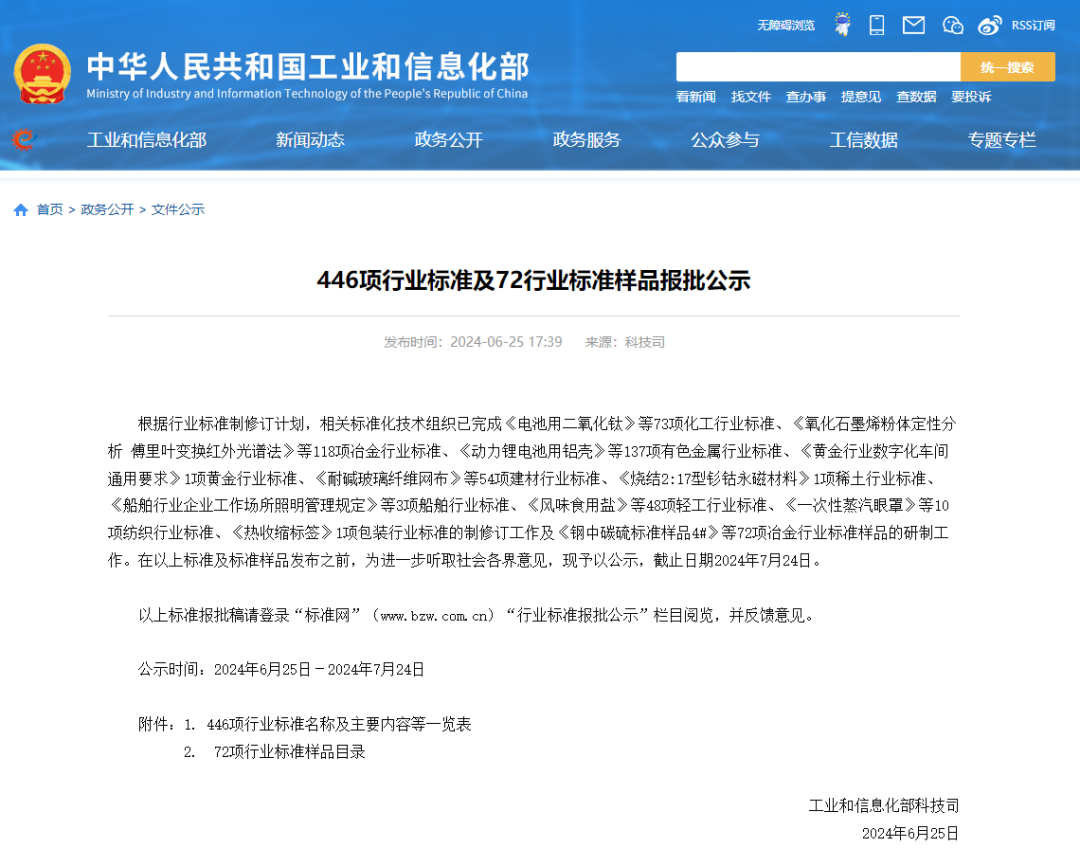Open 工业和信息化部 navigation menu
The height and width of the screenshot is (848, 1080).
[147, 140]
